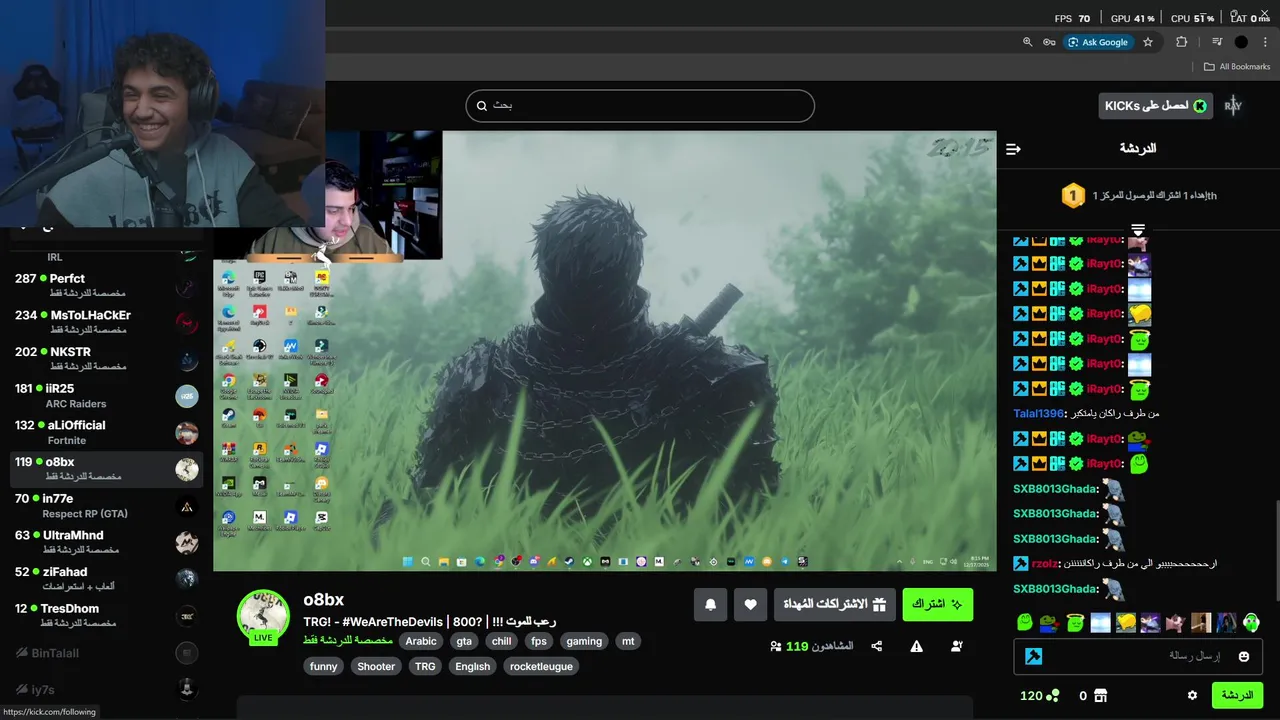Open the emoji picker smiley in chat box
Screen dimensions: 1280x720
[x=1244, y=656]
